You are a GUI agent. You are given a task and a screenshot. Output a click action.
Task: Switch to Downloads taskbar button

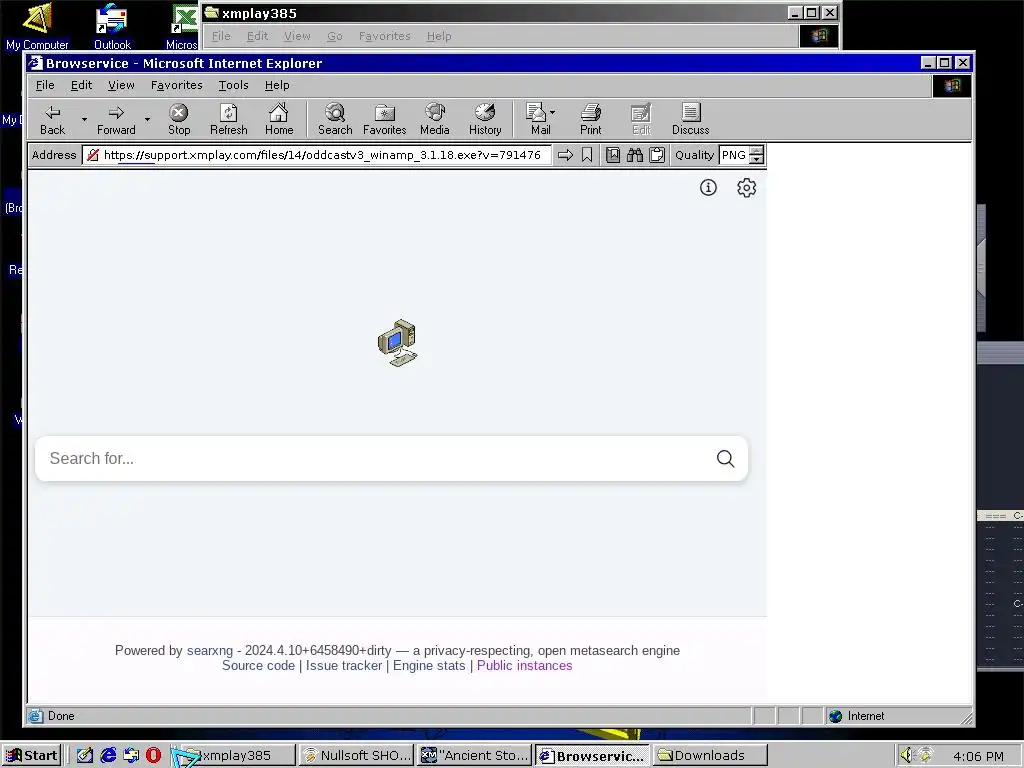[710, 756]
